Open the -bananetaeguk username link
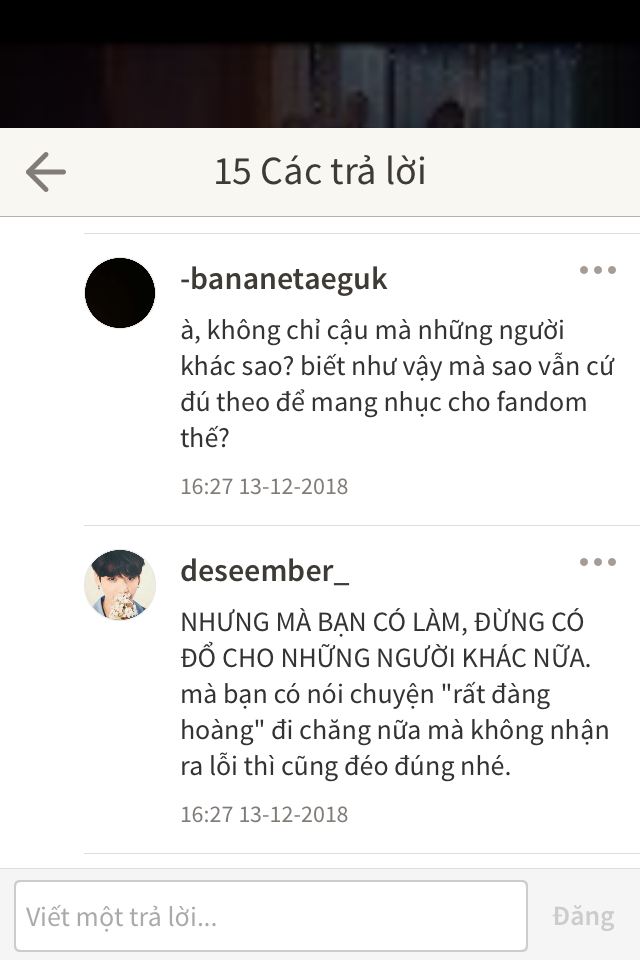 click(284, 279)
